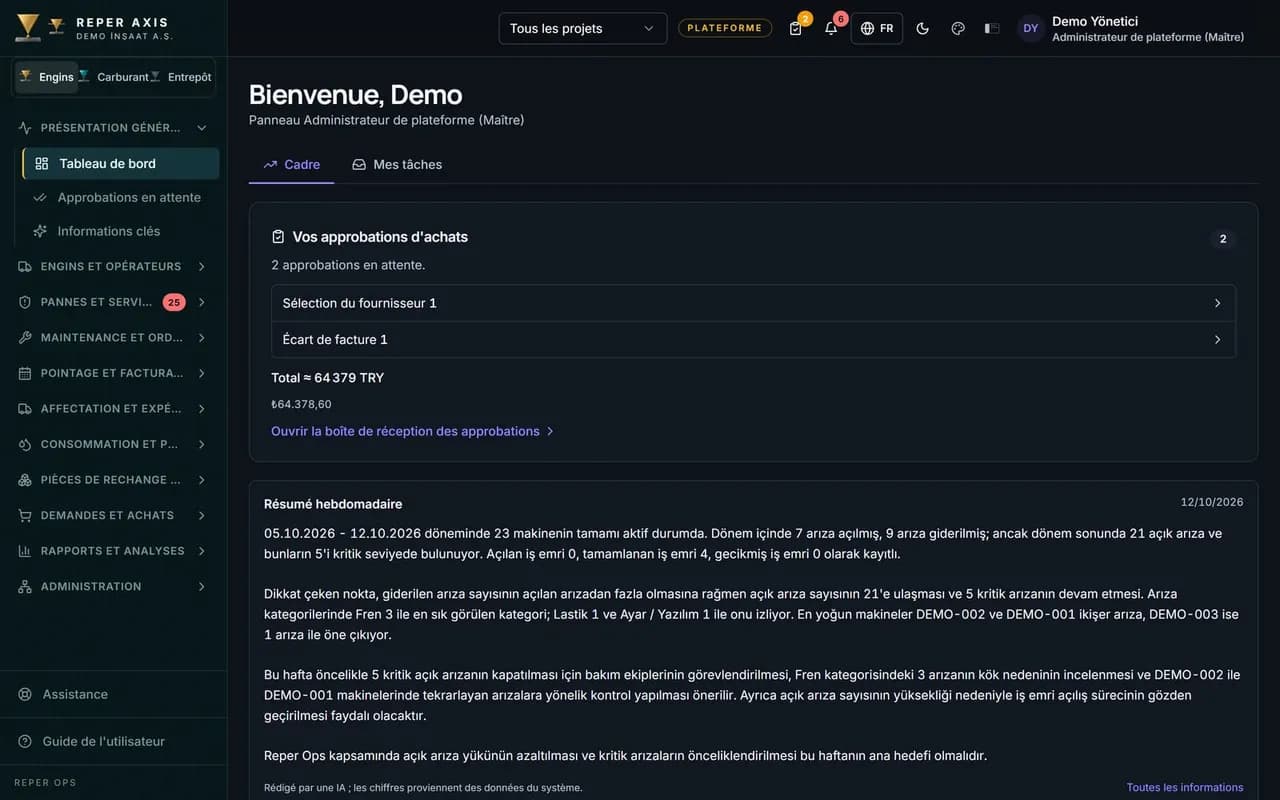
Task: Open Guide de l'utilisateur
Action: tap(113, 741)
